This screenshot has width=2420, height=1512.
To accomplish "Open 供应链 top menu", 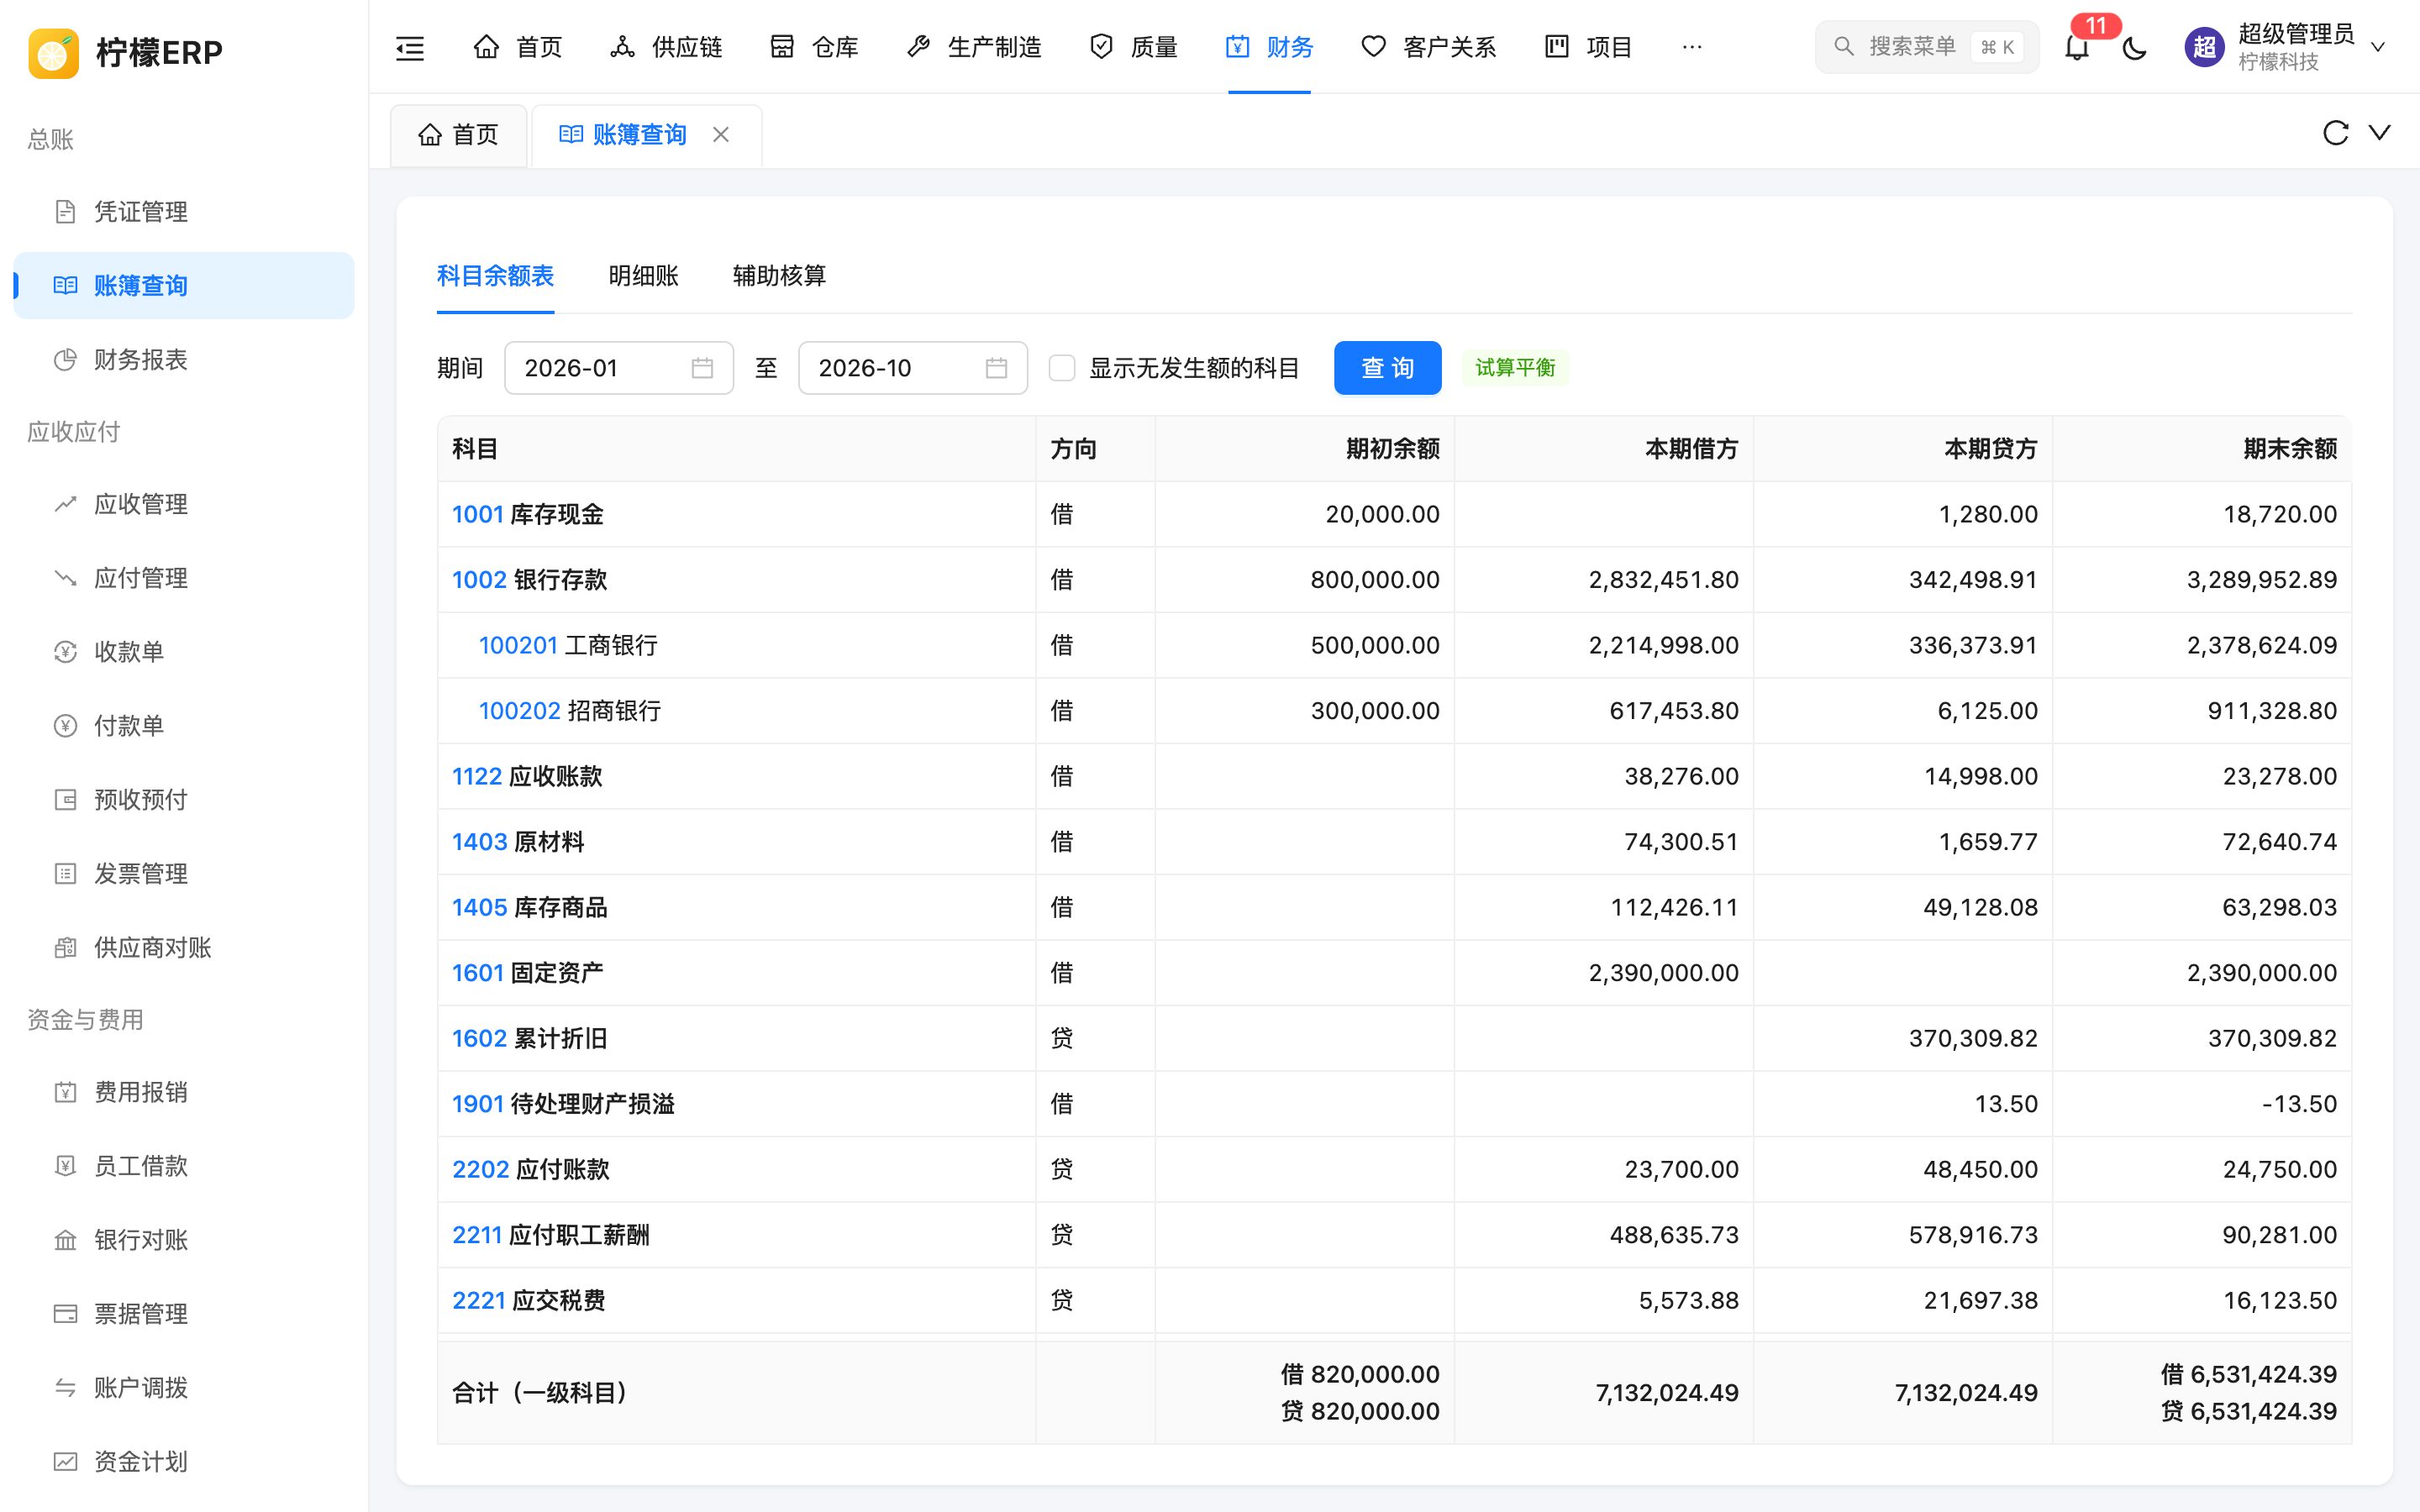I will coord(665,47).
